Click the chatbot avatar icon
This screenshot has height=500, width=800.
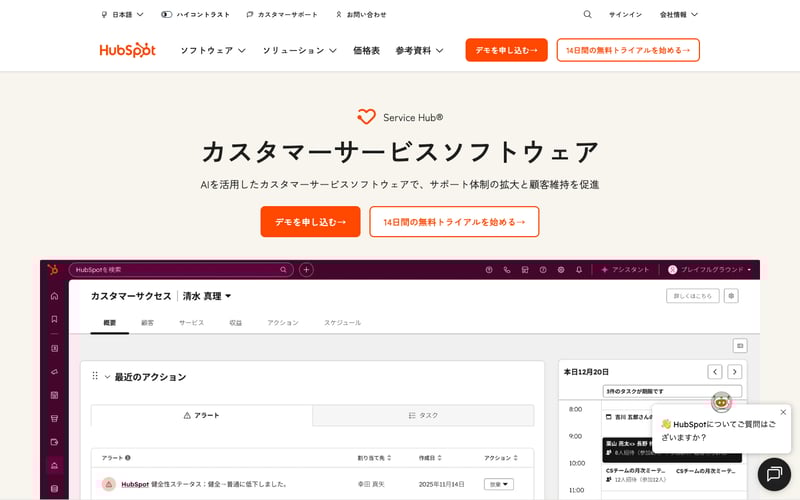pos(721,402)
